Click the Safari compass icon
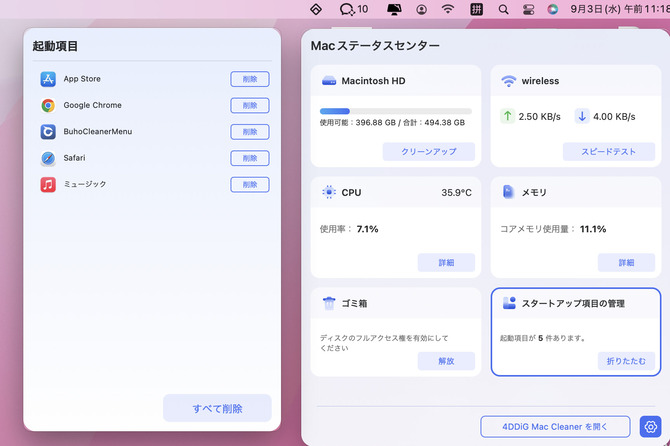 48,158
